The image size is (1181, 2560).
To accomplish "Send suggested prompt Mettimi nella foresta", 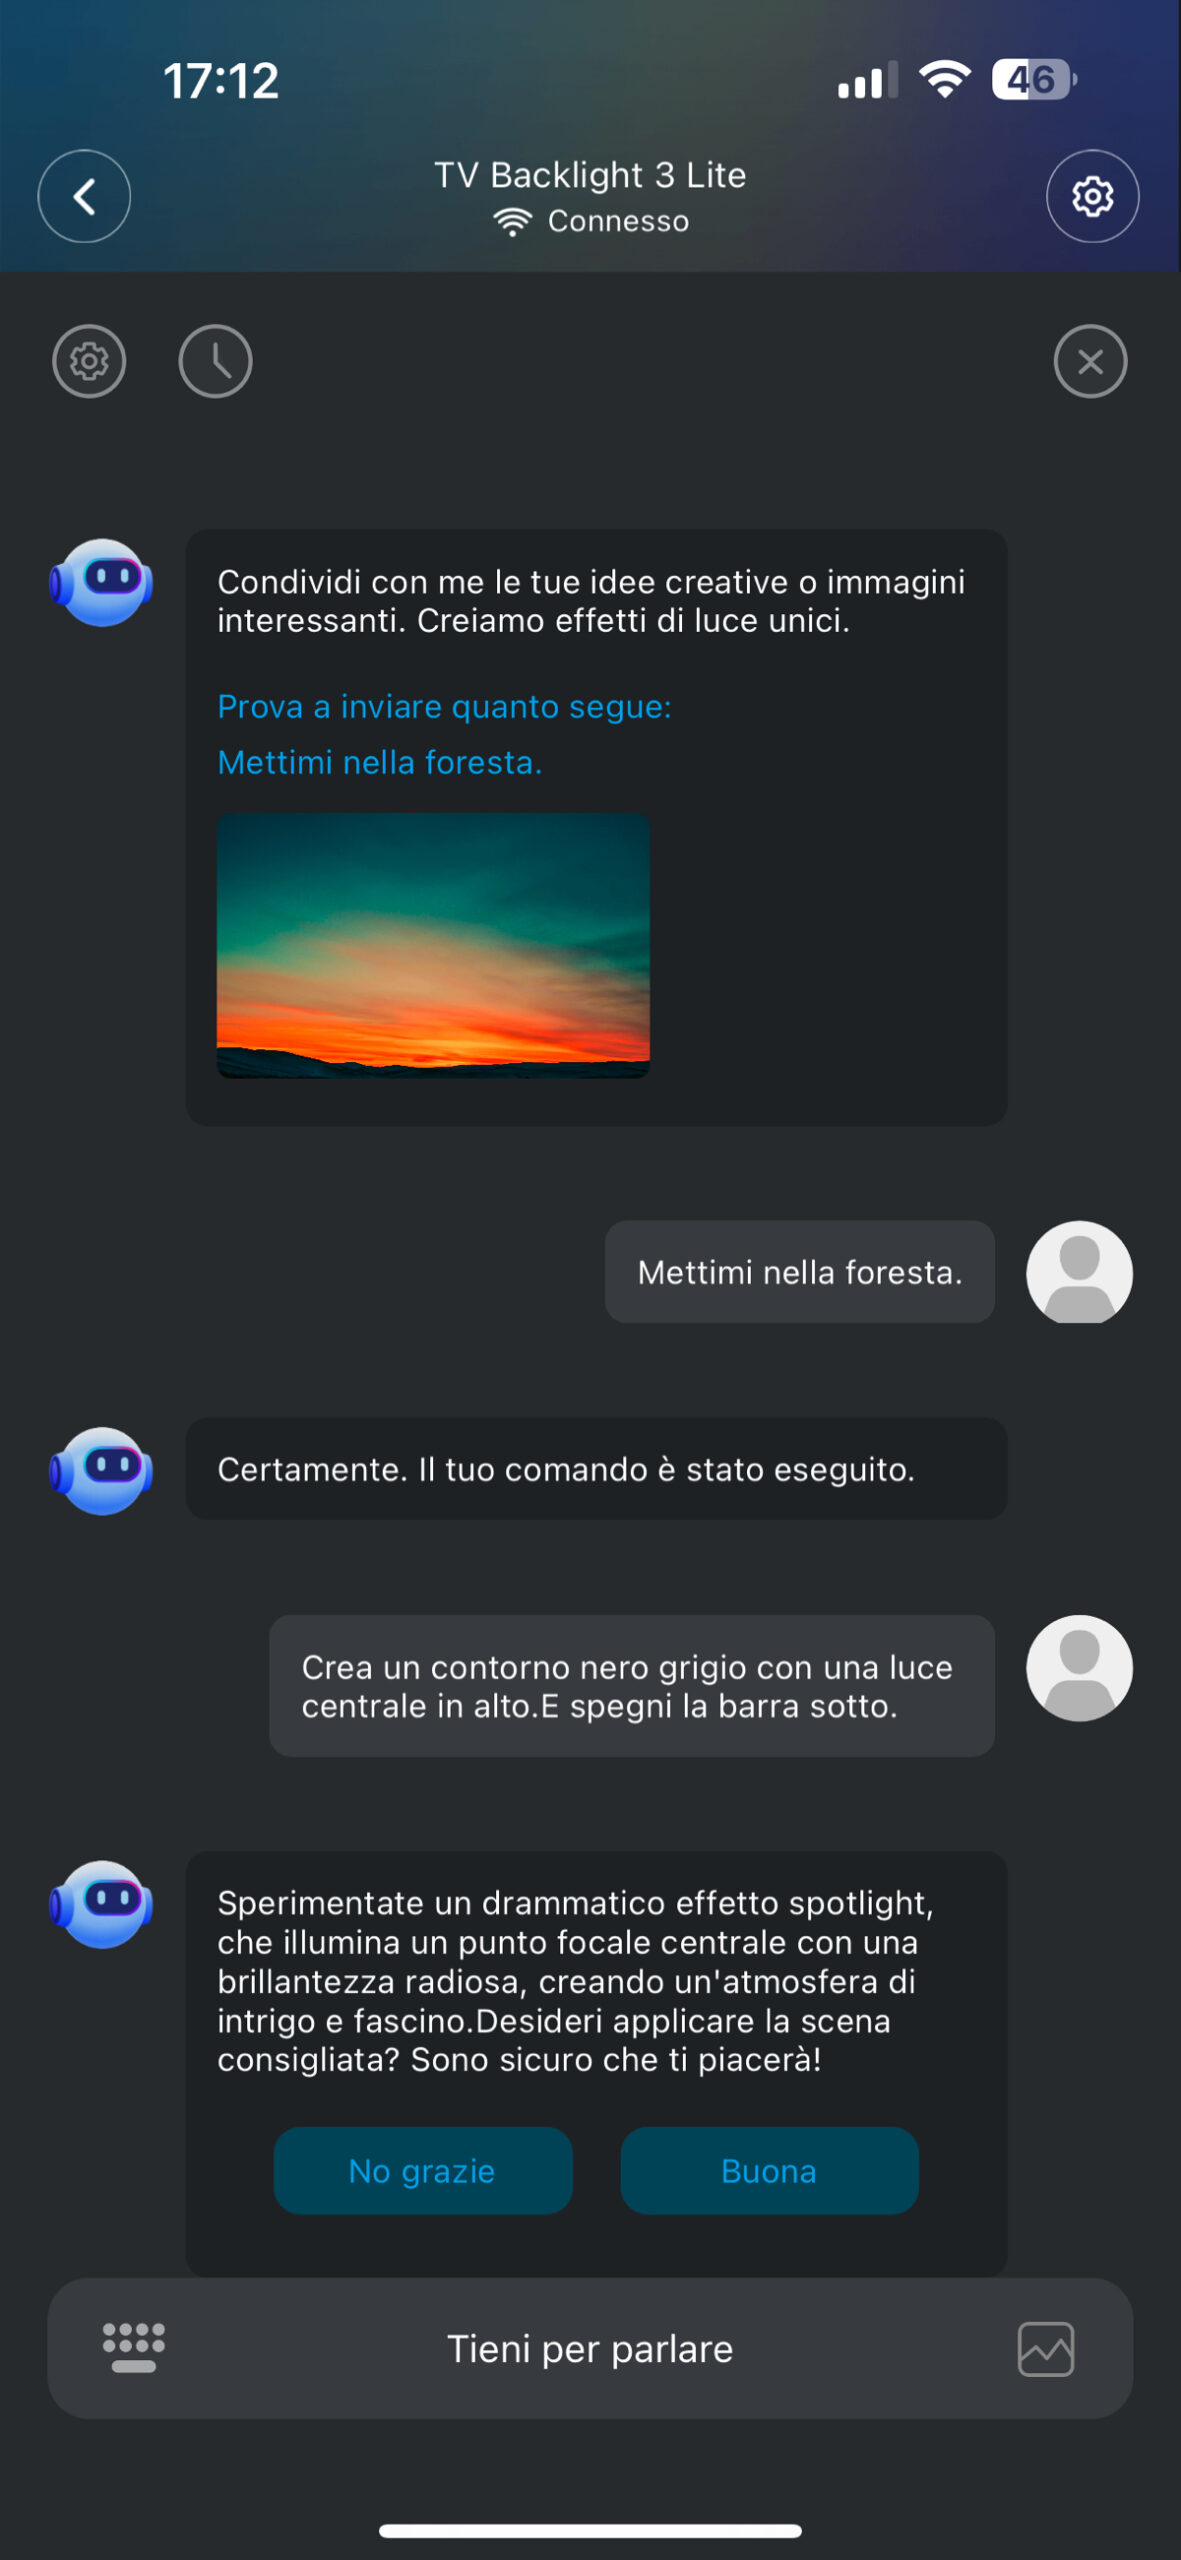I will pyautogui.click(x=380, y=763).
